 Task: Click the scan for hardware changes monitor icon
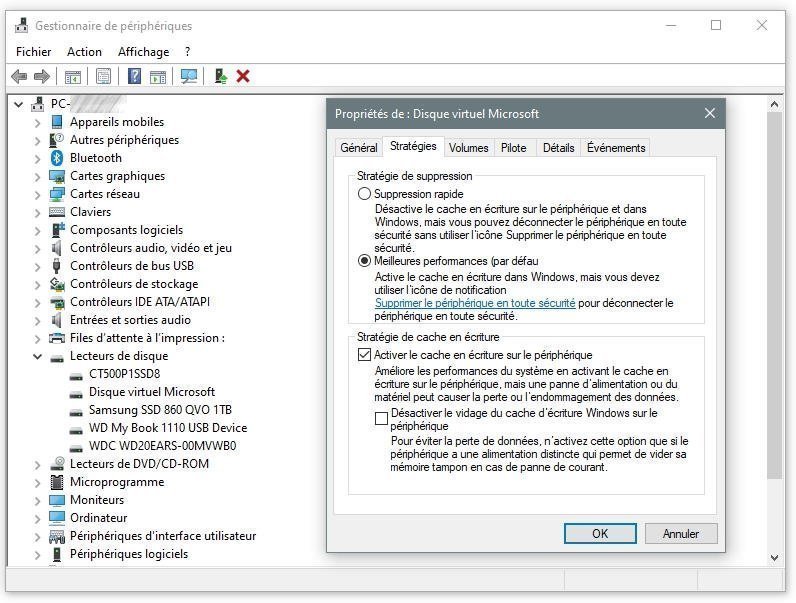tap(189, 77)
